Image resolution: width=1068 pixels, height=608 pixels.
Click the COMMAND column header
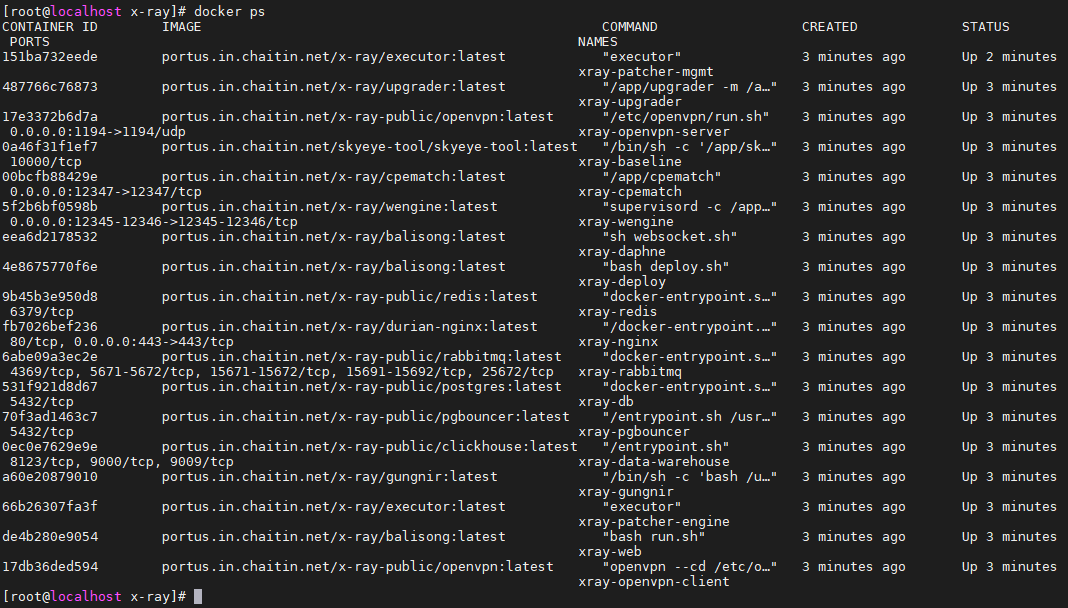click(x=630, y=27)
